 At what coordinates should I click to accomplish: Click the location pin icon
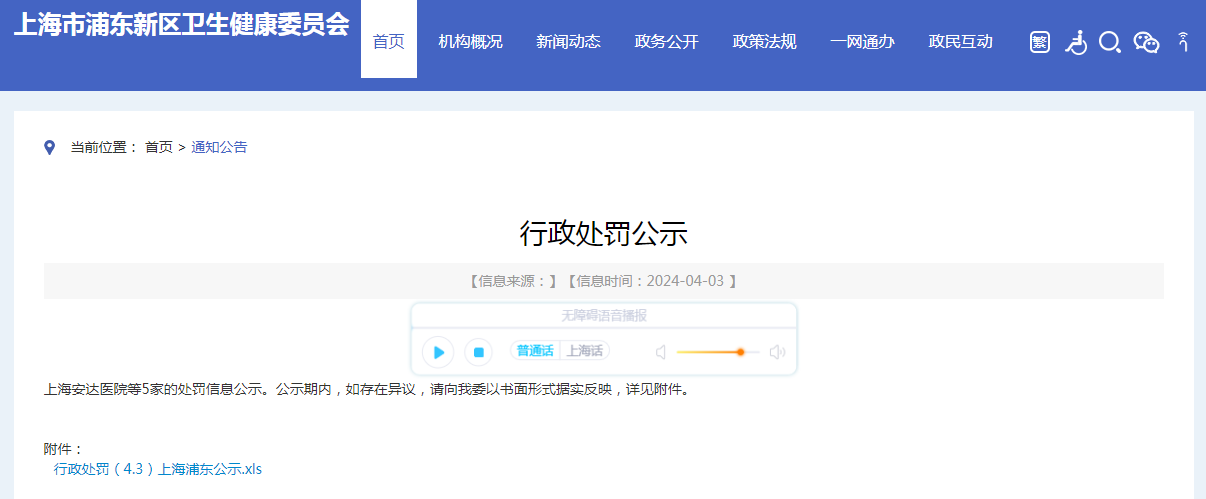click(x=50, y=148)
